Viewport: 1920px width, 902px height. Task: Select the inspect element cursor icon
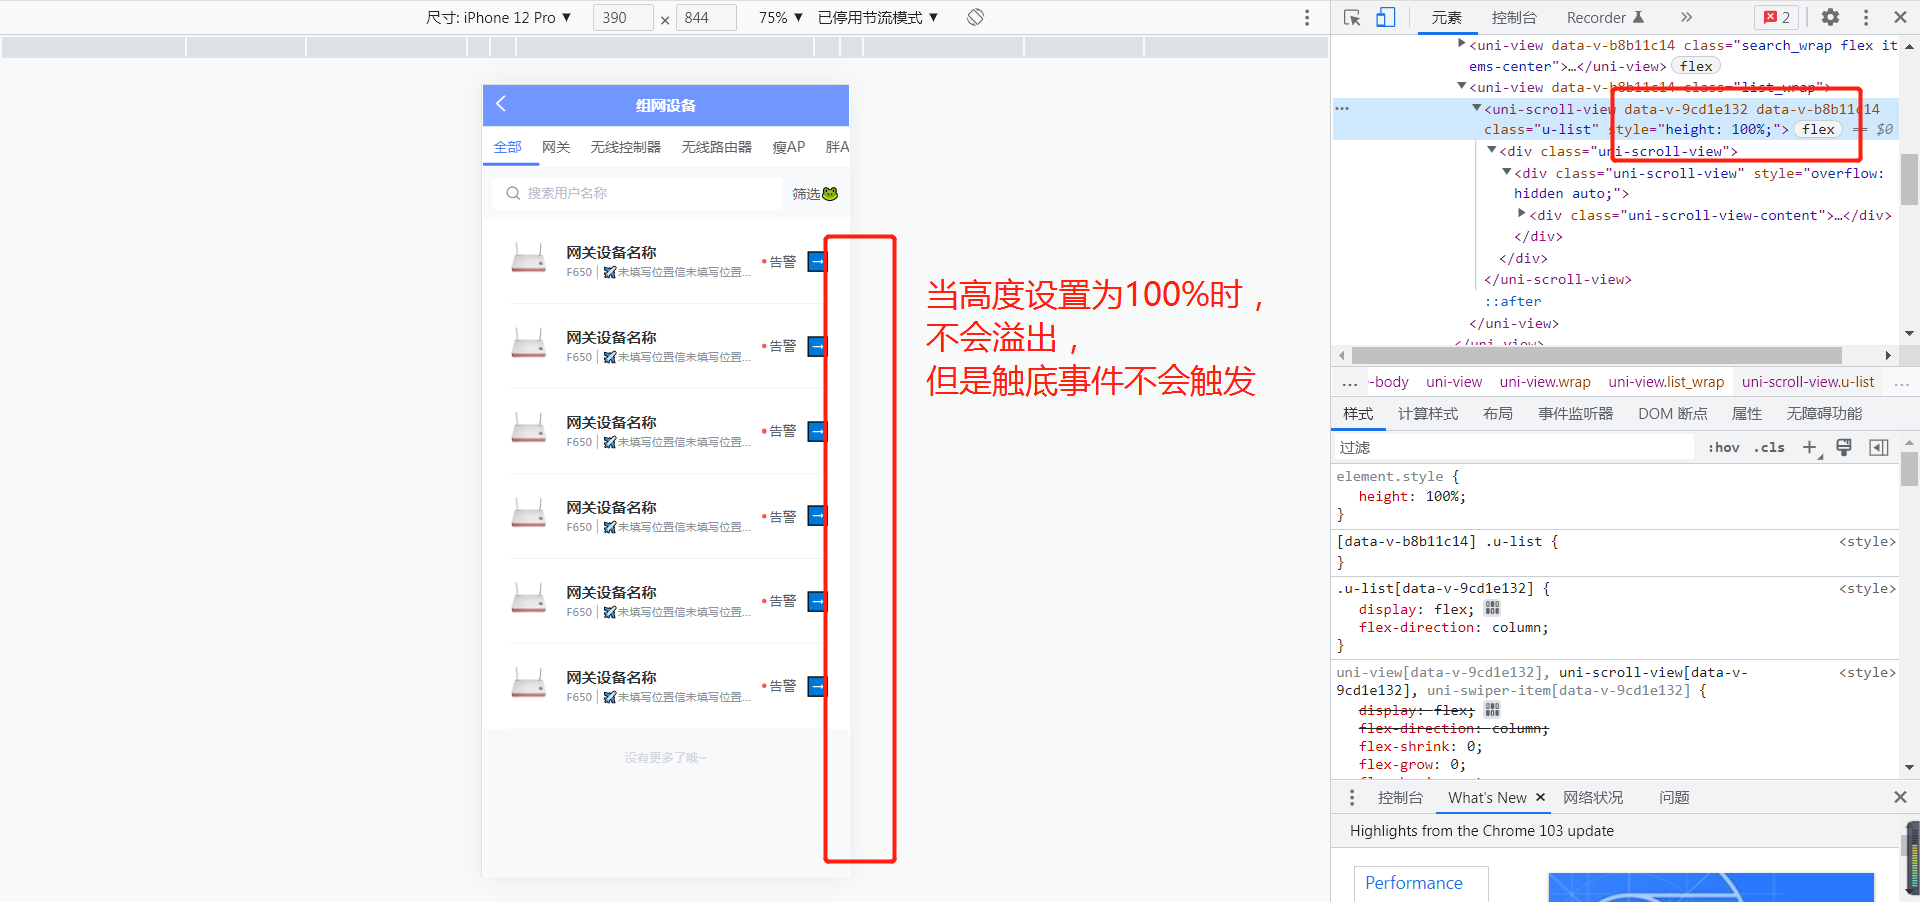coord(1352,17)
